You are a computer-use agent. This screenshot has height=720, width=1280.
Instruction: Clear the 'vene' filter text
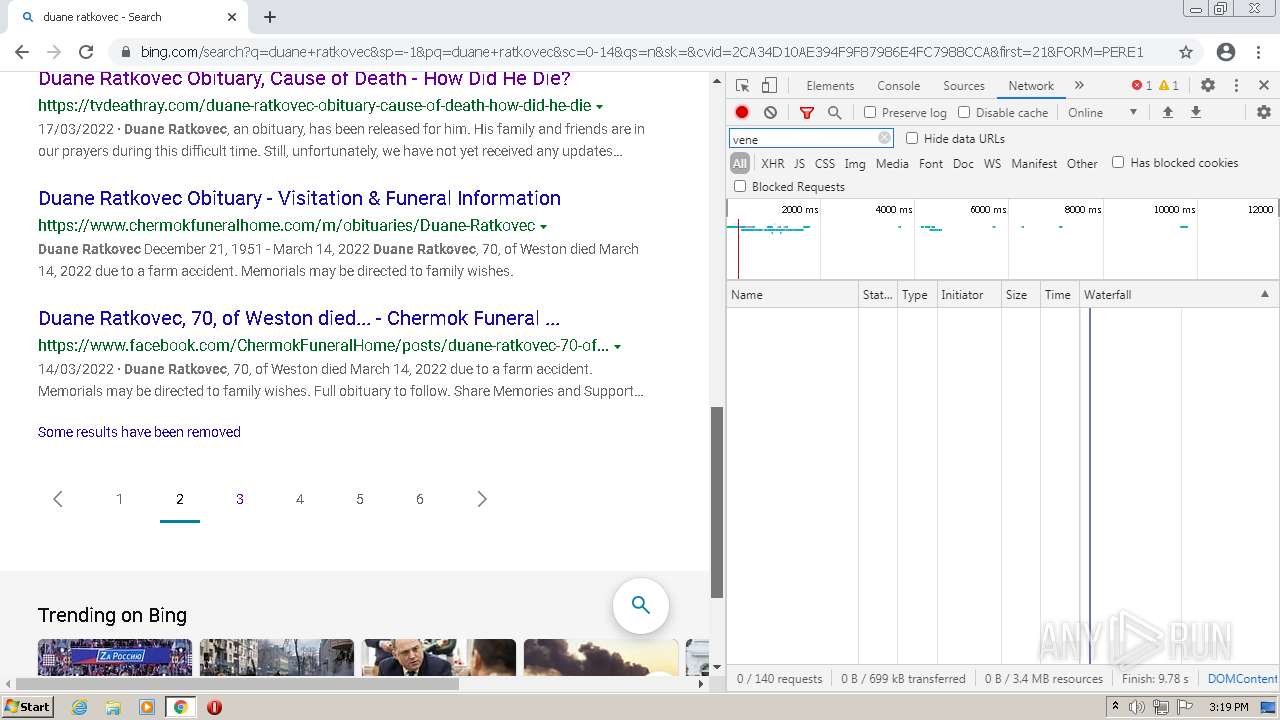(884, 139)
